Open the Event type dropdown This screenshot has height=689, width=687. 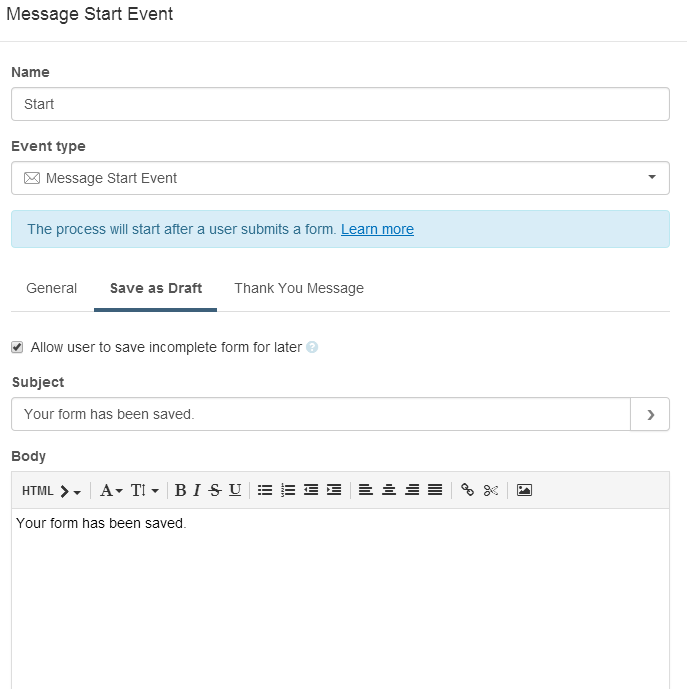[x=340, y=178]
